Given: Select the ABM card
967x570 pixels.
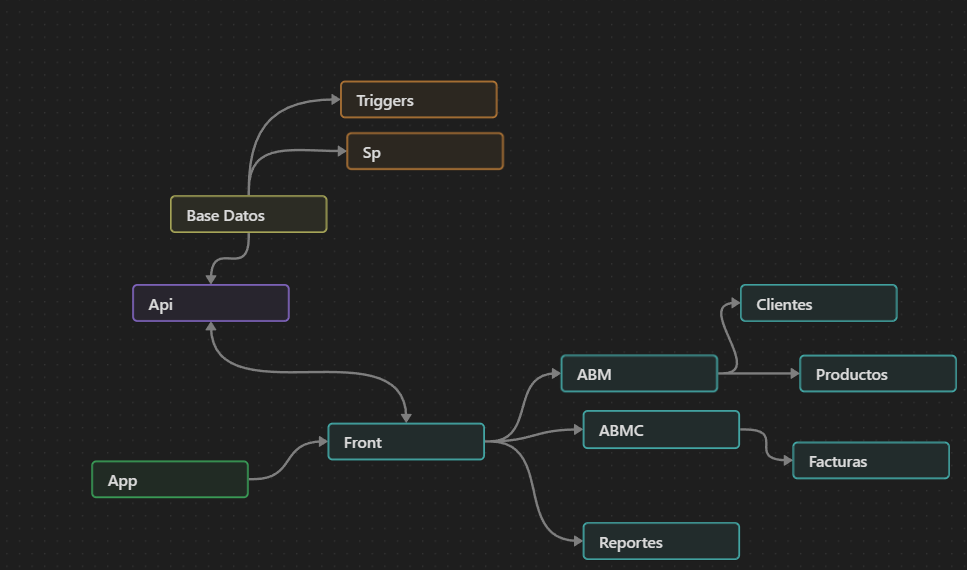Looking at the screenshot, I should click(638, 374).
